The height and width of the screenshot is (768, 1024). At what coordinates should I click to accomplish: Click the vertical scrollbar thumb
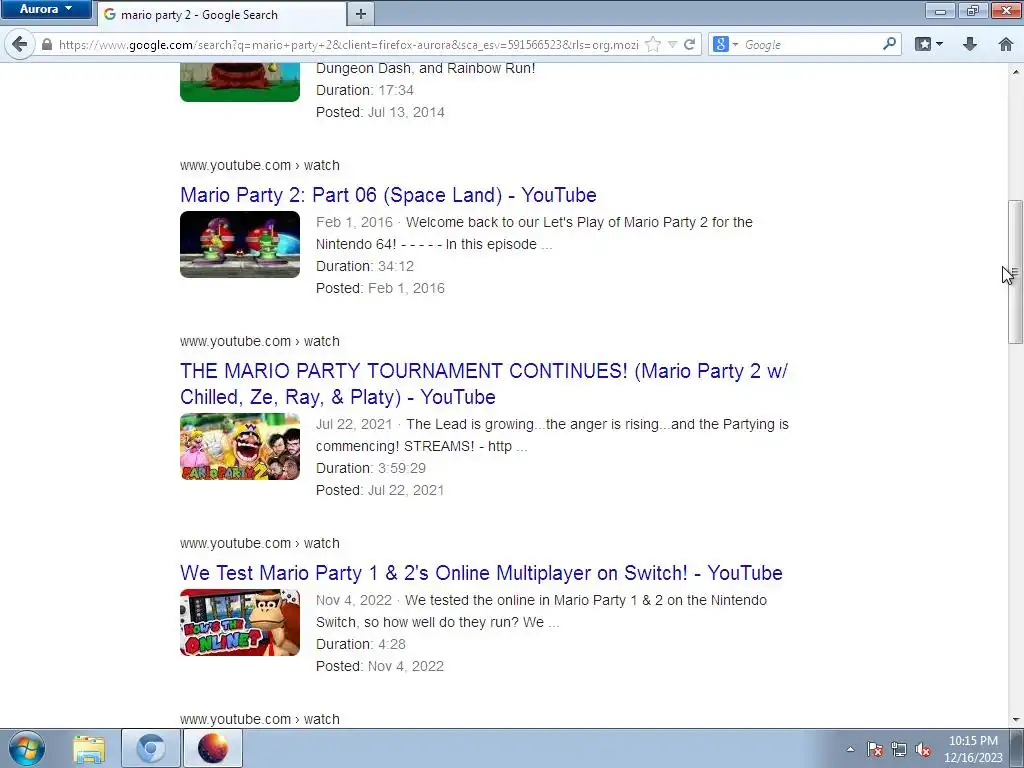[1016, 271]
